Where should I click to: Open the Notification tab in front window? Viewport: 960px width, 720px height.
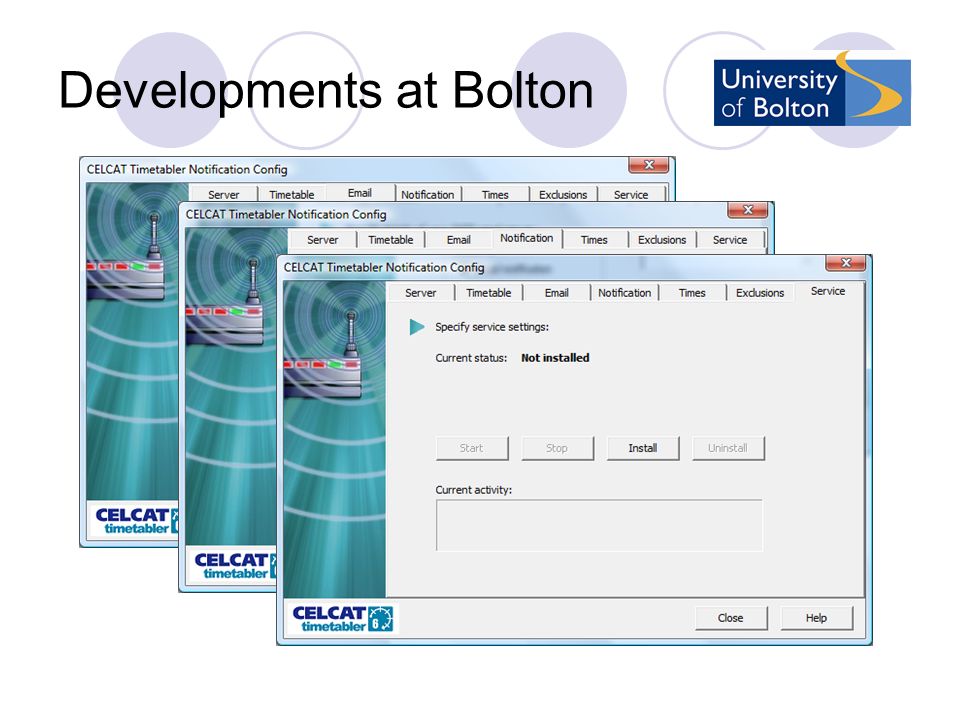click(x=624, y=293)
